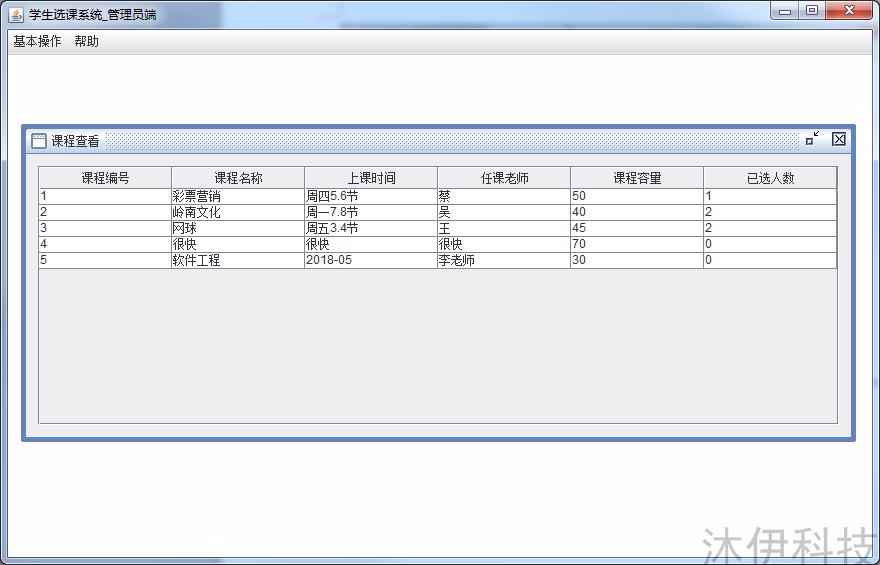Screen dimensions: 880x565
Task: Click the 已选人数 column header
Action: [x=770, y=178]
